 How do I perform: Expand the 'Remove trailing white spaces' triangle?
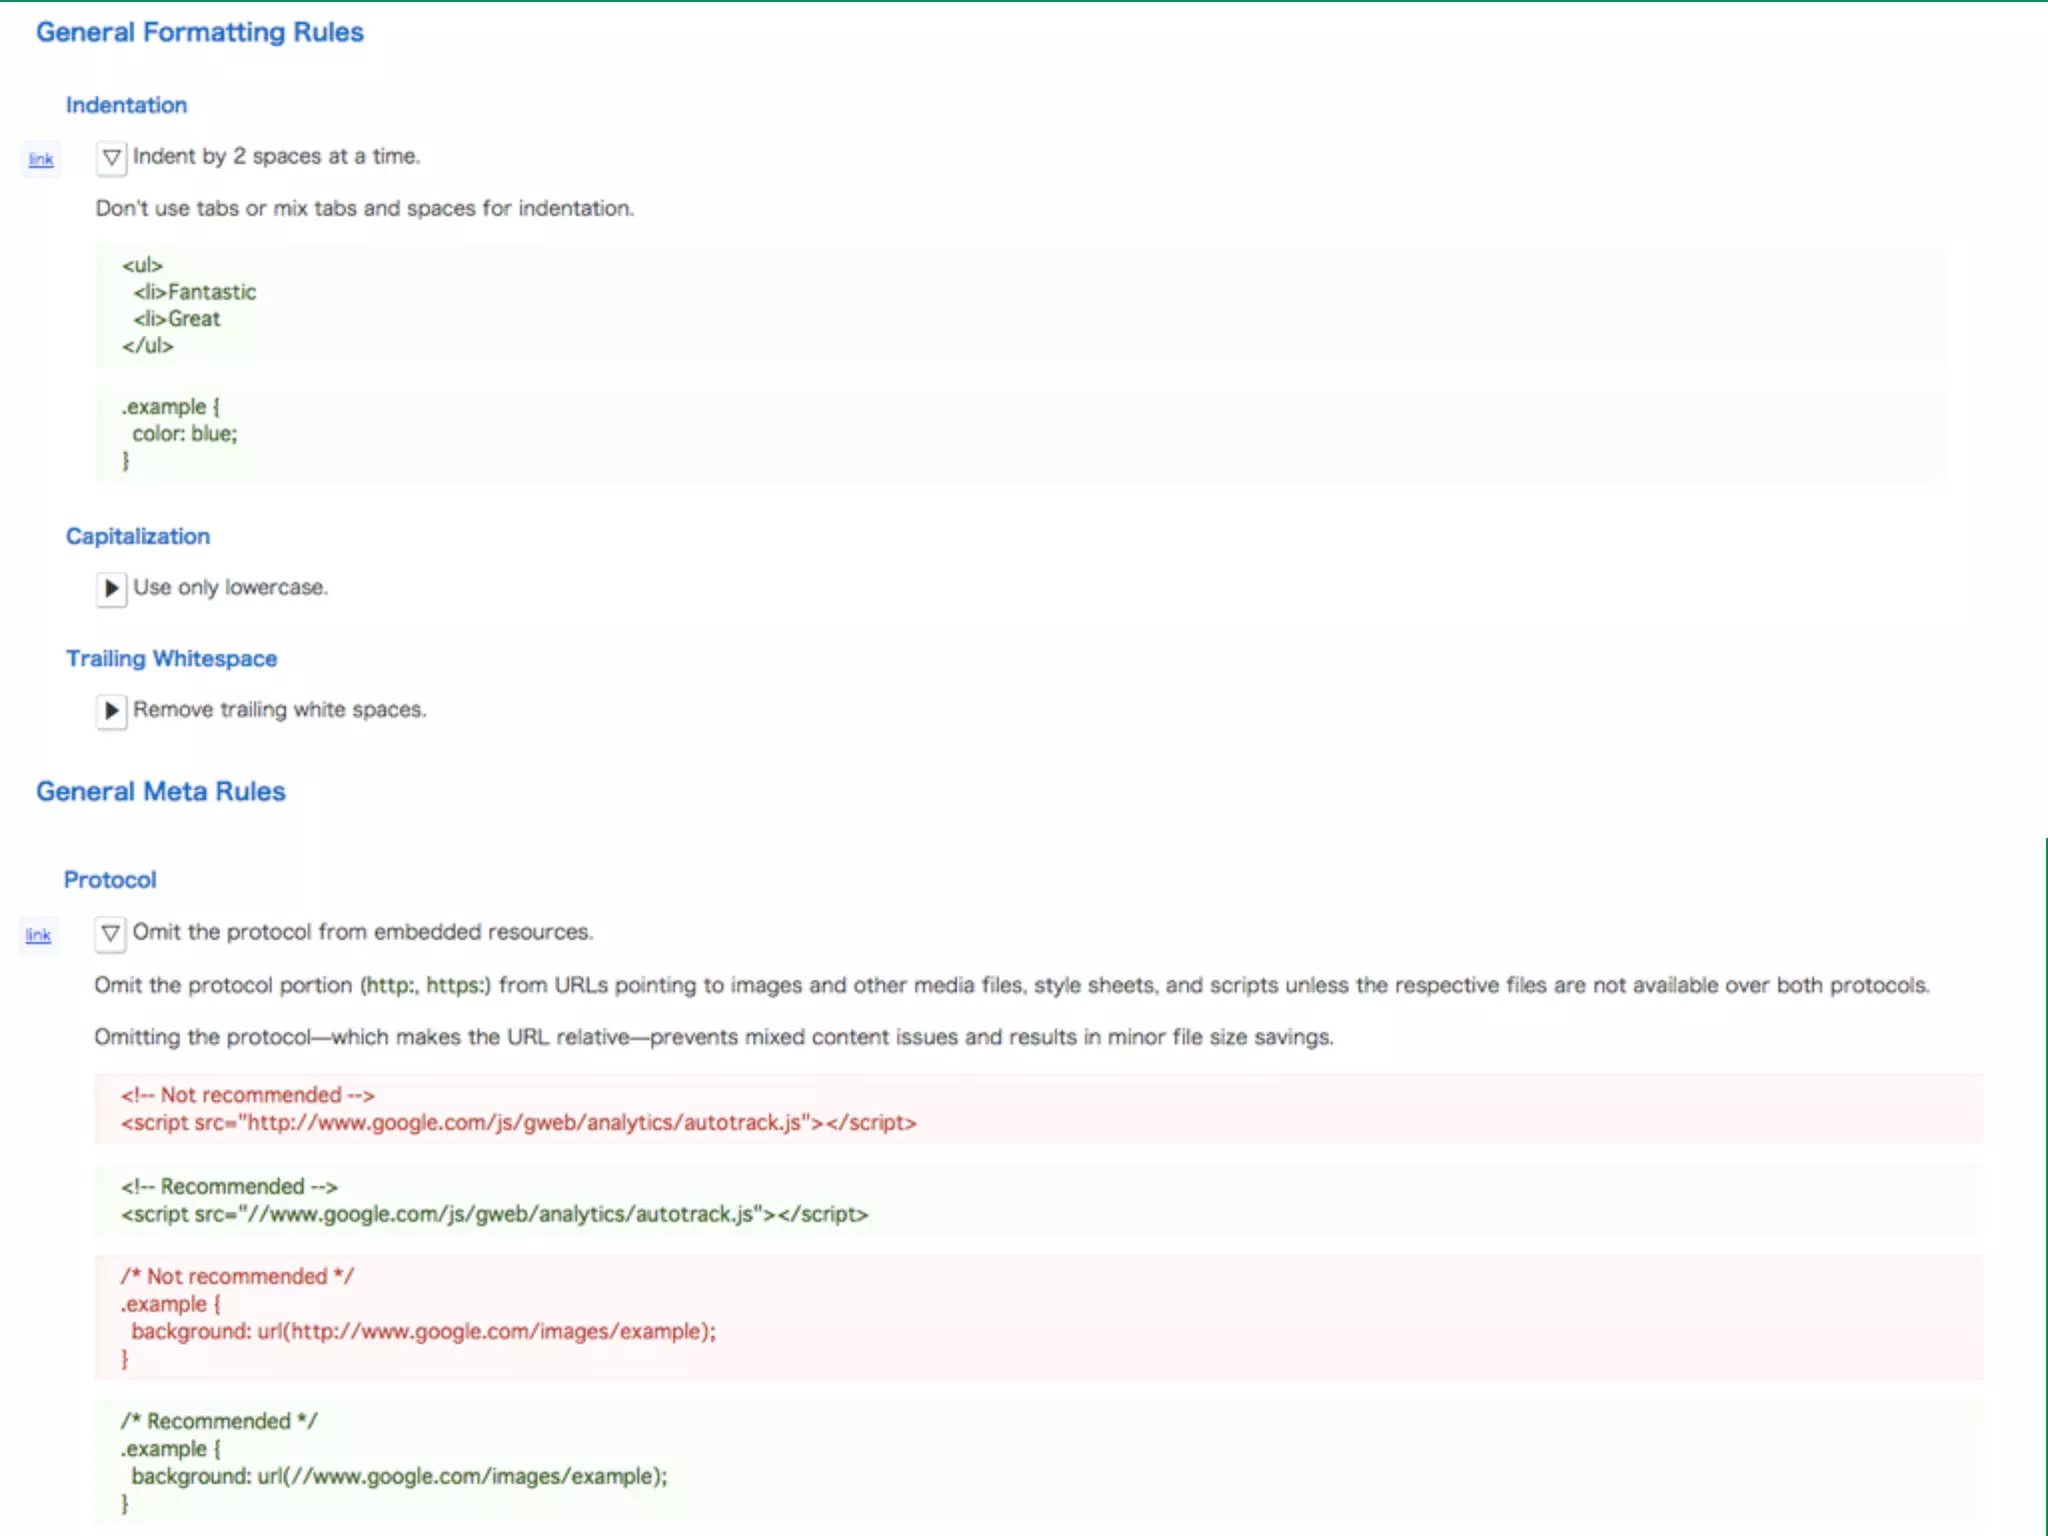pyautogui.click(x=111, y=711)
